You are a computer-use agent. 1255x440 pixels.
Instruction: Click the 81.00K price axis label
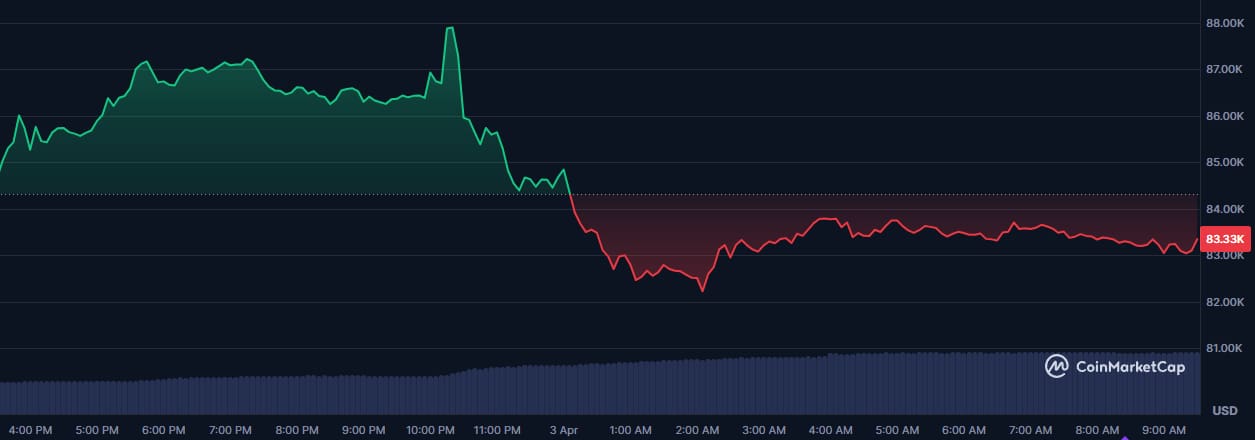pos(1225,348)
